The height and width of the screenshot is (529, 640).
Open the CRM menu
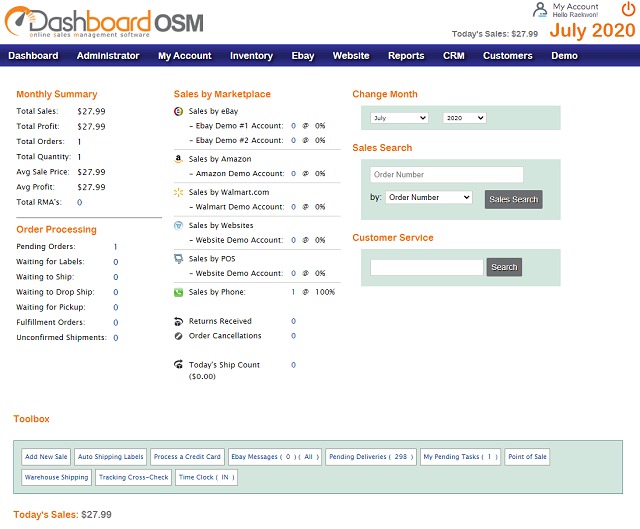click(453, 56)
